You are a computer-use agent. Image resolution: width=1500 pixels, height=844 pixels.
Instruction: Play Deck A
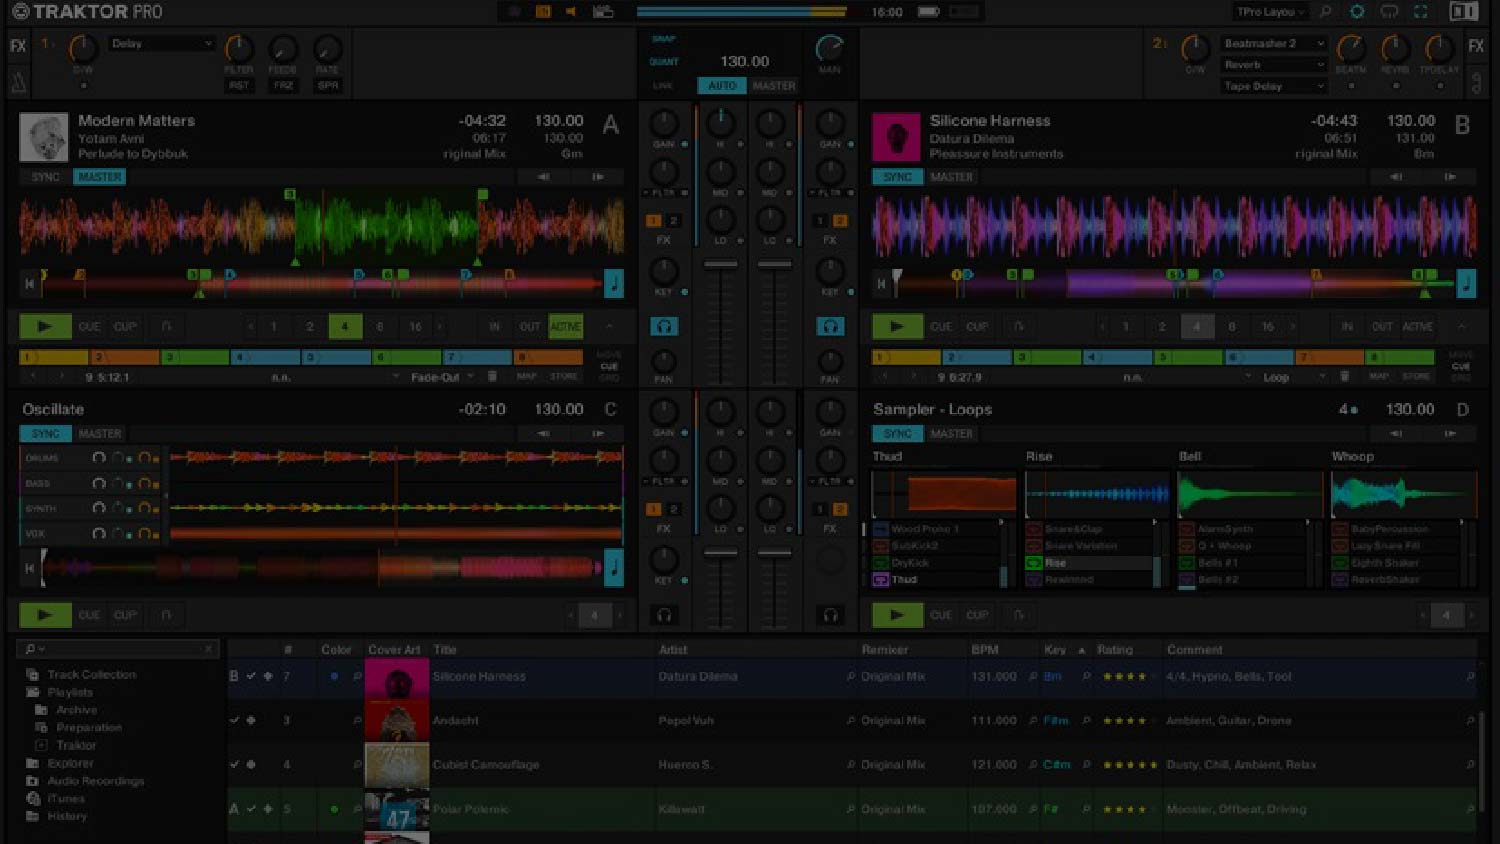click(44, 327)
